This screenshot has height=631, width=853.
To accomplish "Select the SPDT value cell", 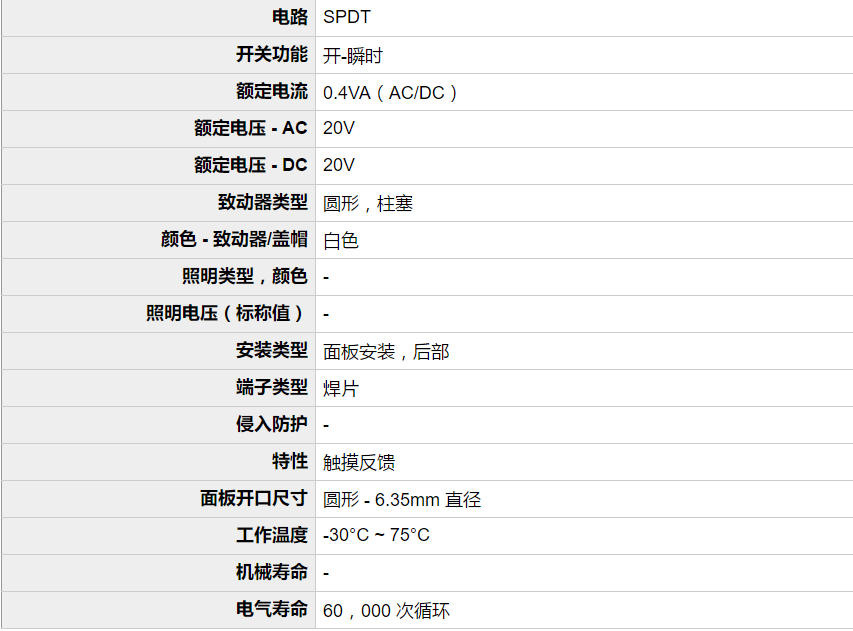I will tap(347, 18).
